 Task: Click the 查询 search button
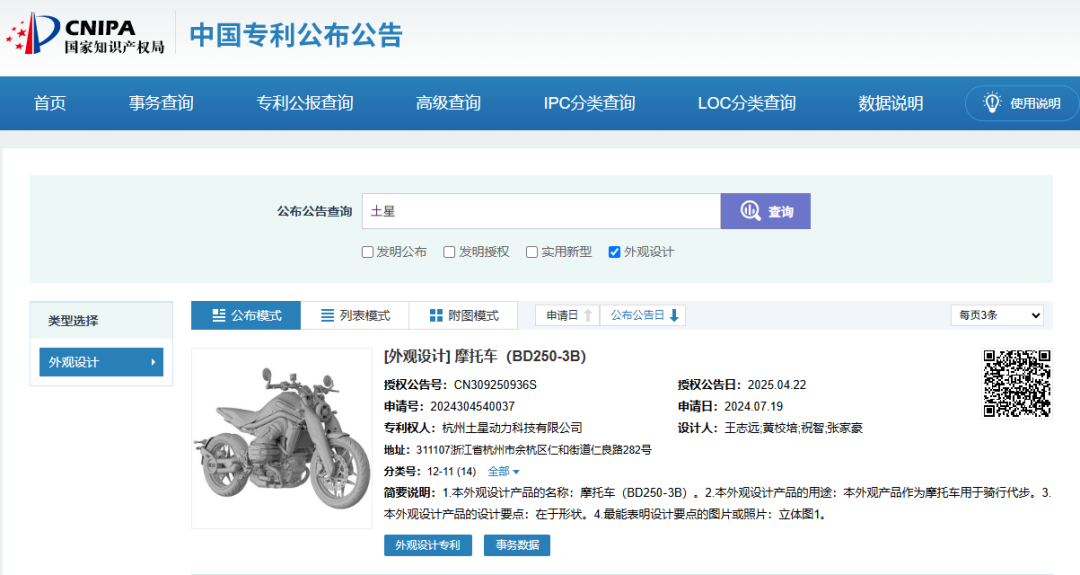(x=765, y=211)
